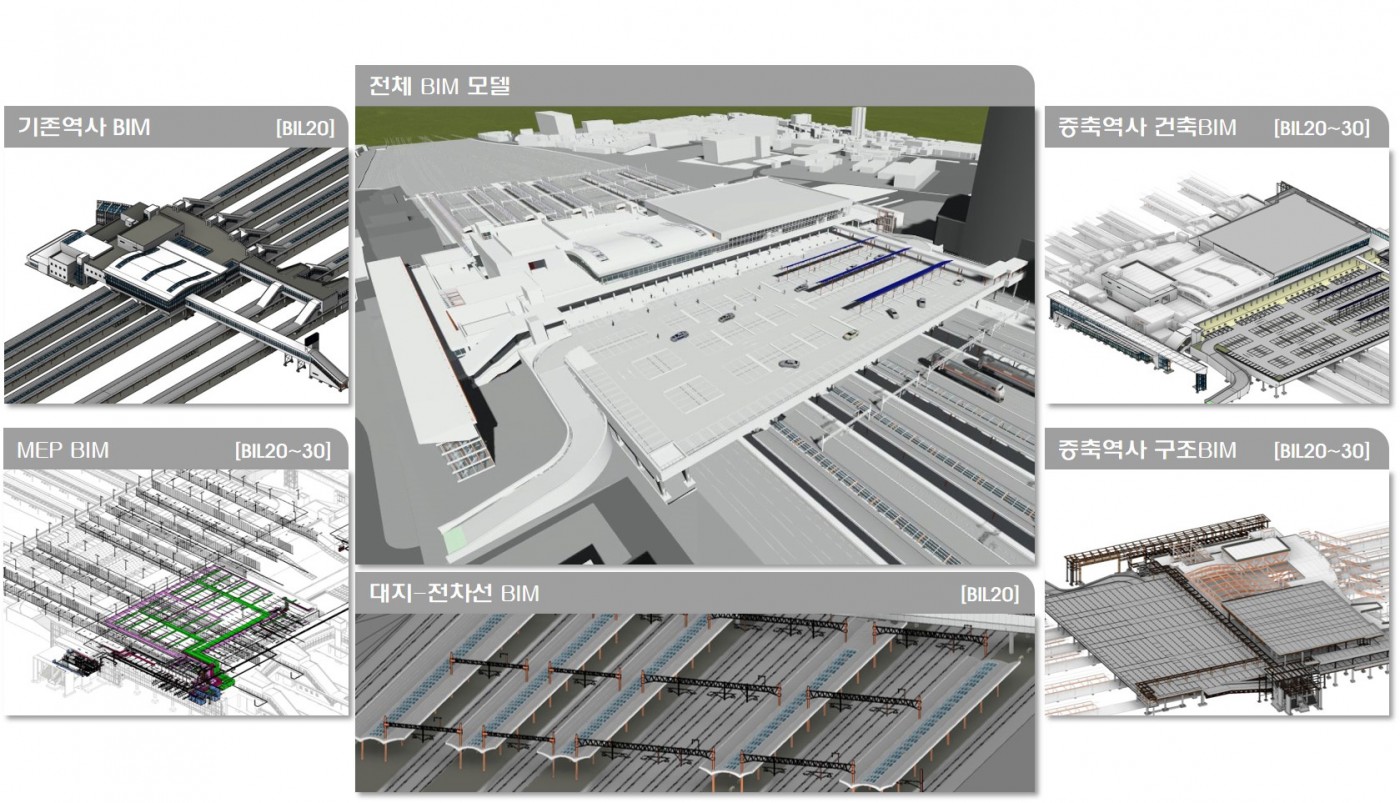Click the 증축역사 건축BIM title text
The width and height of the screenshot is (1400, 803).
[1147, 127]
